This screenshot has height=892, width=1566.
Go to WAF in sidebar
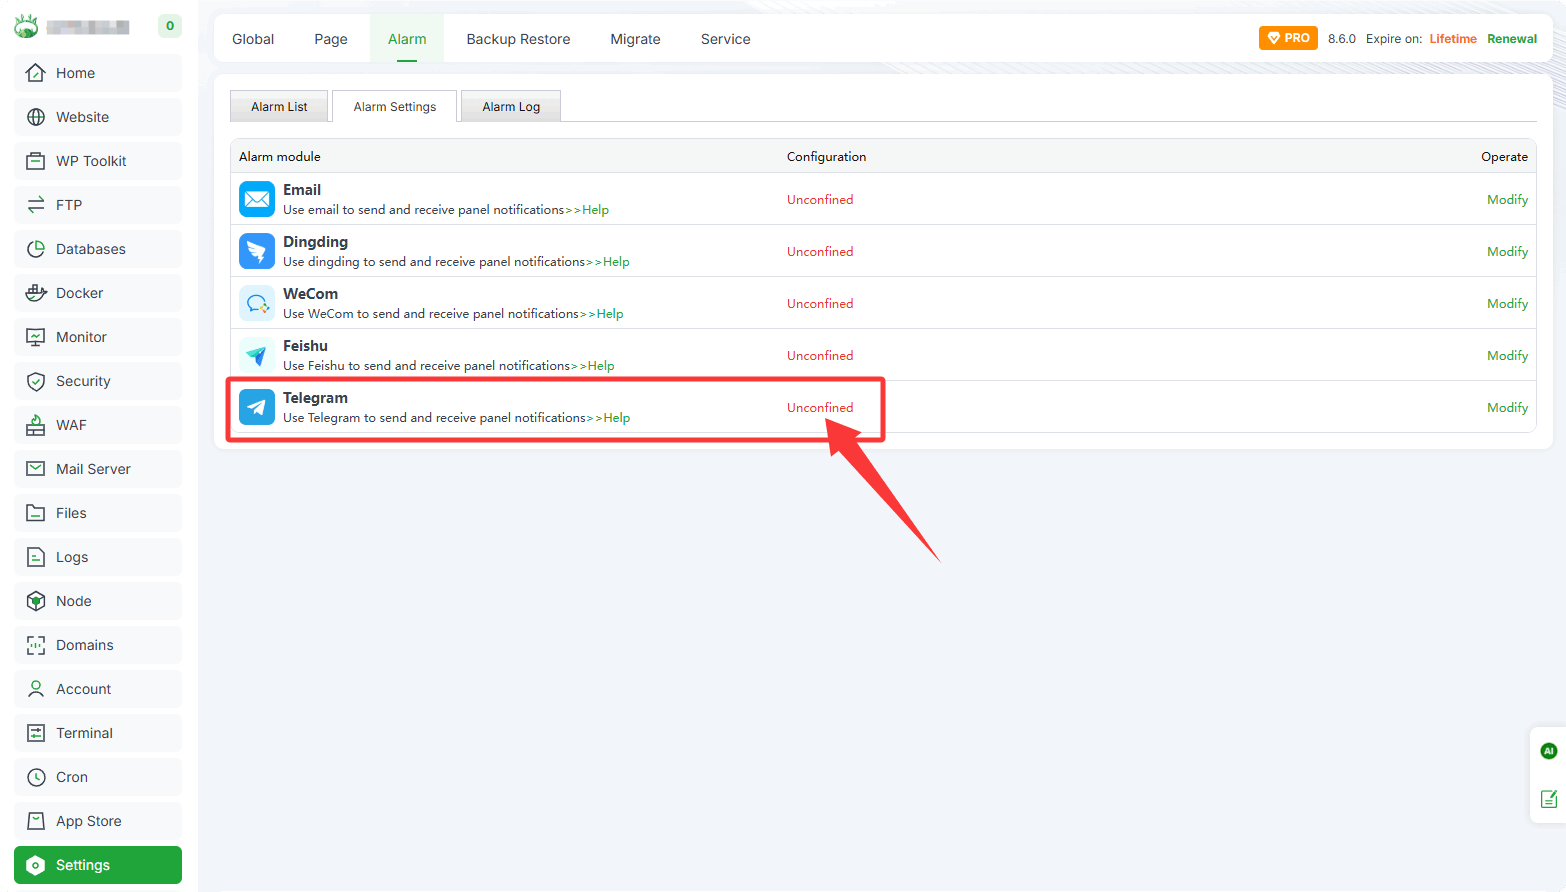tap(98, 425)
